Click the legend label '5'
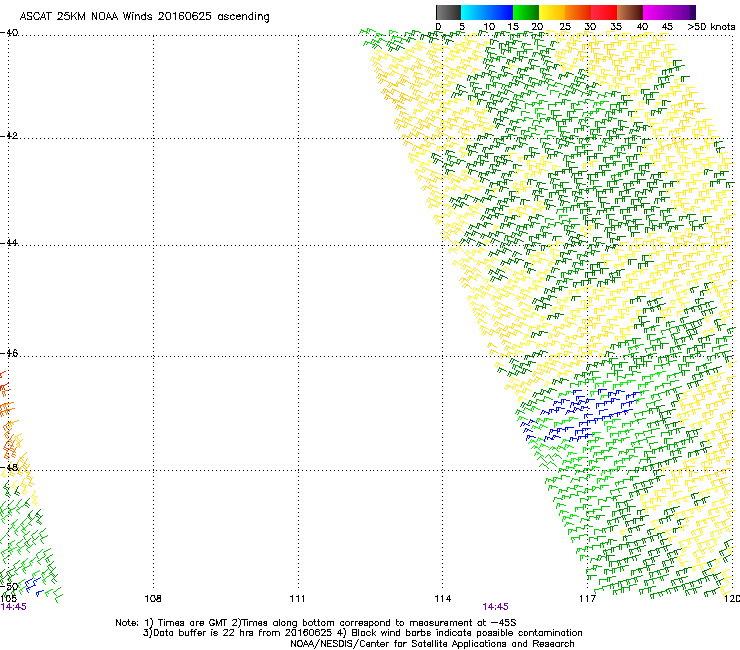Image resolution: width=740 pixels, height=650 pixels. coord(462,27)
